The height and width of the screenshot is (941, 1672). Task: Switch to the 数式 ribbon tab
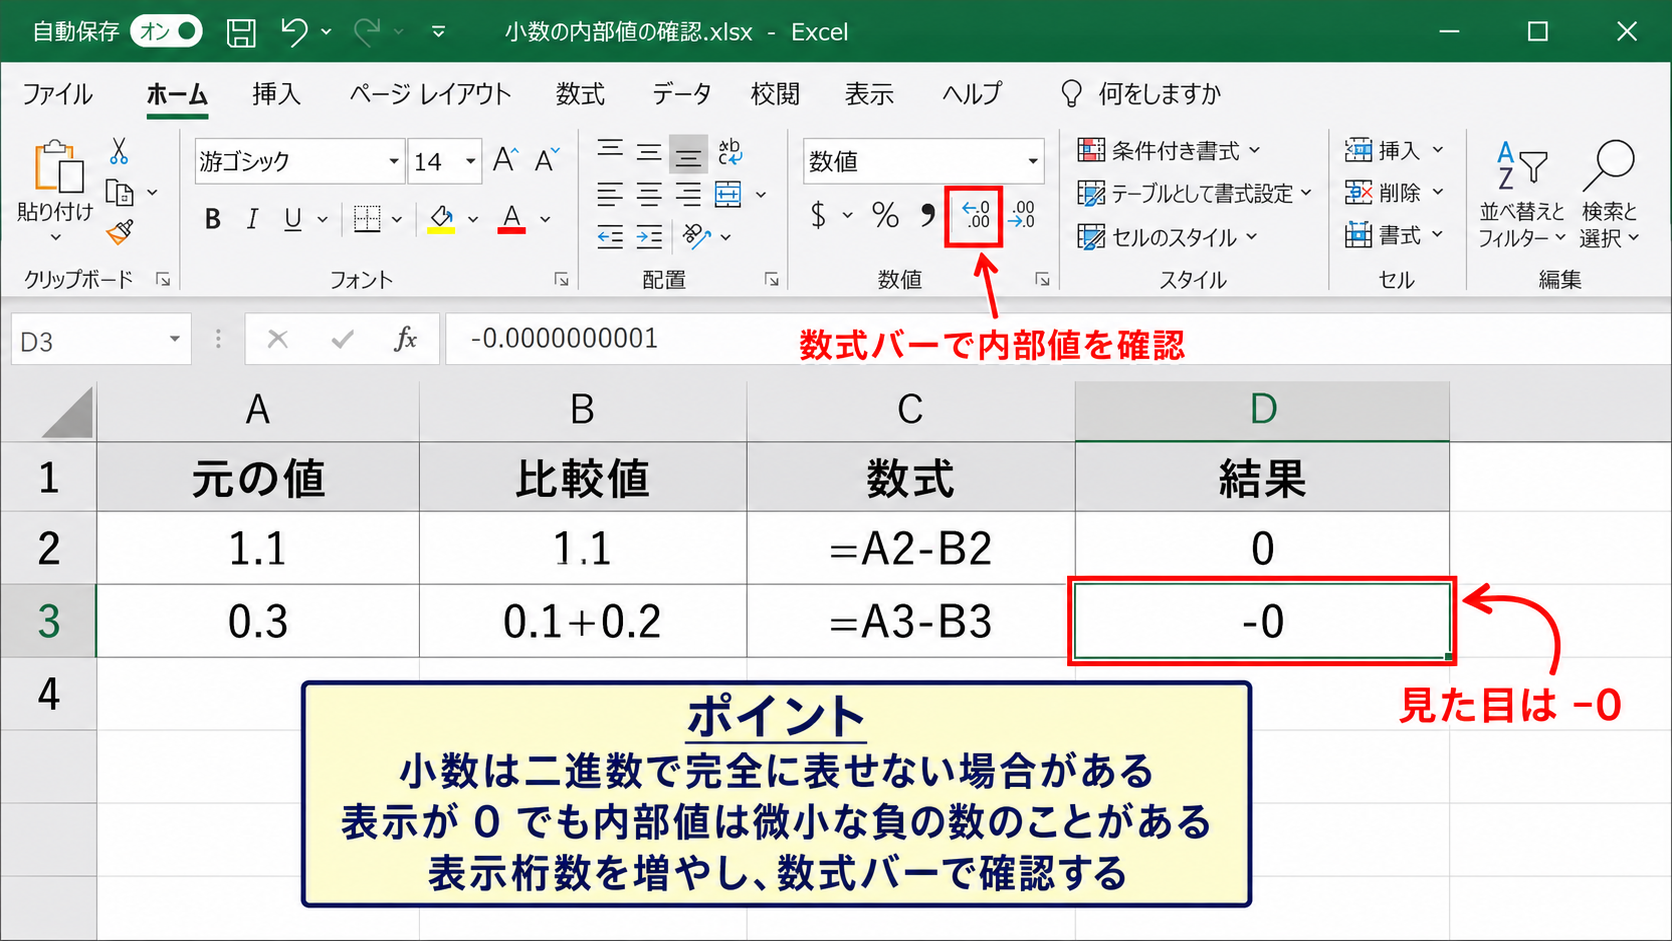(580, 94)
